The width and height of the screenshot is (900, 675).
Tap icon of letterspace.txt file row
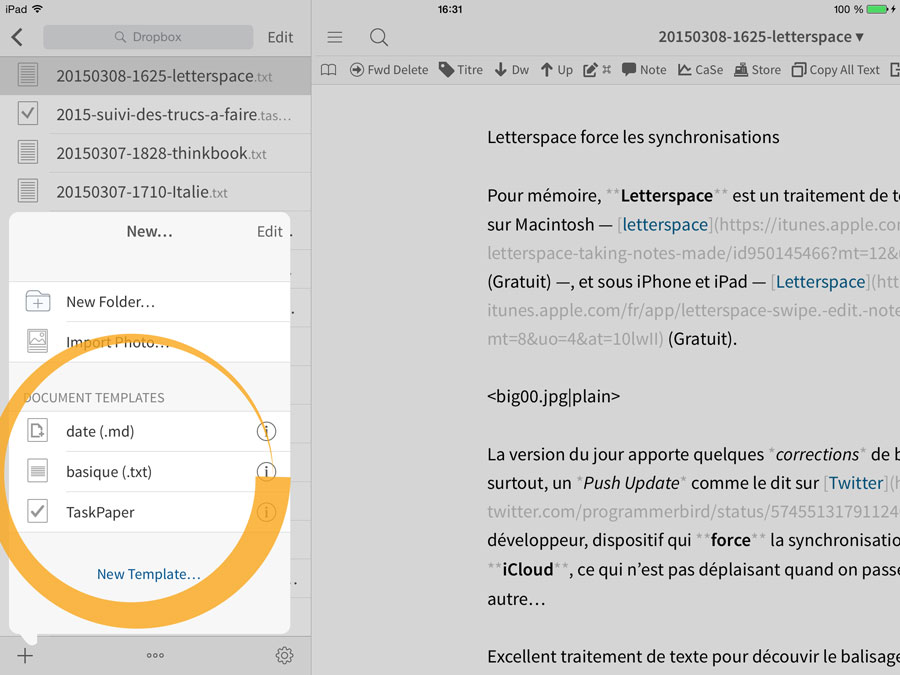pyautogui.click(x=28, y=75)
